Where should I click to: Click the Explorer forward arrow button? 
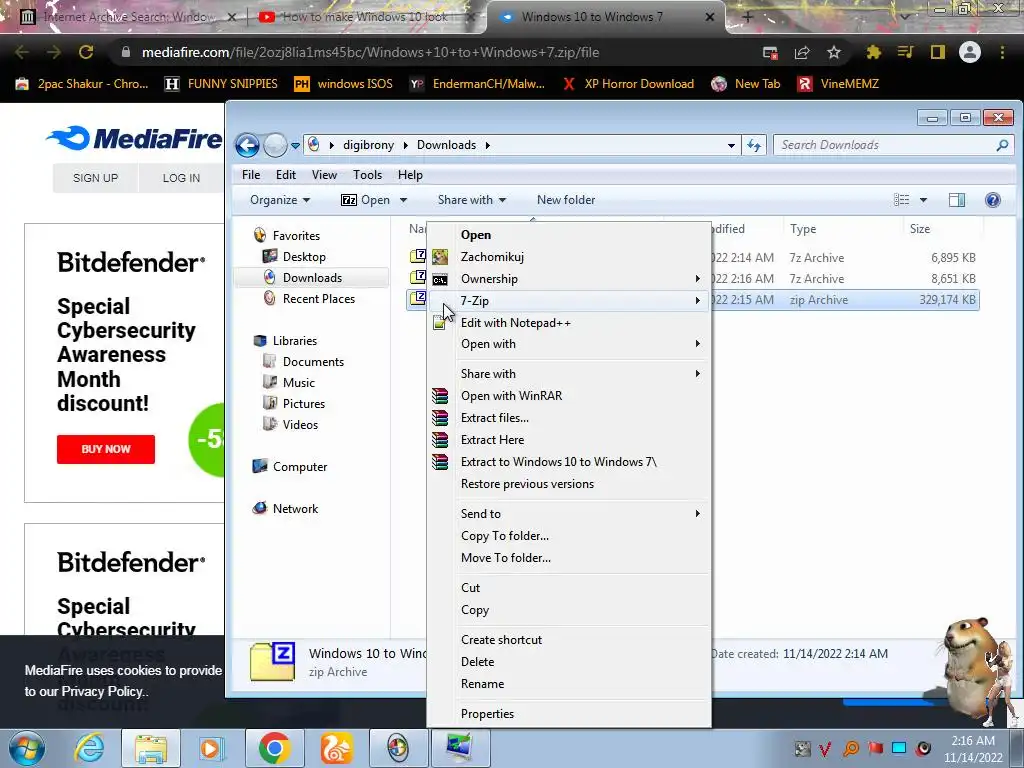(x=276, y=145)
